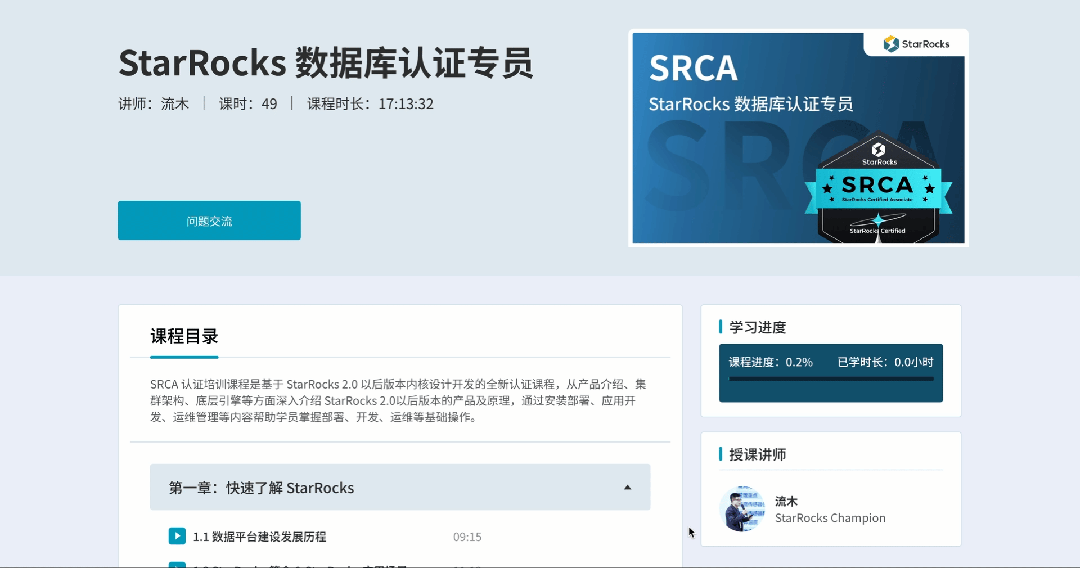Select the 课程目录 tab heading
Screen dimensions: 1080x568
[x=184, y=336]
